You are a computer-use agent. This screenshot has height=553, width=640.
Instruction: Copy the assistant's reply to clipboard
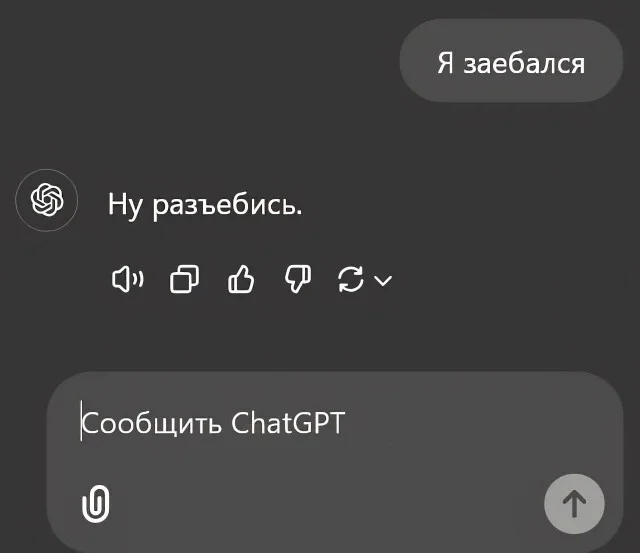coord(184,281)
